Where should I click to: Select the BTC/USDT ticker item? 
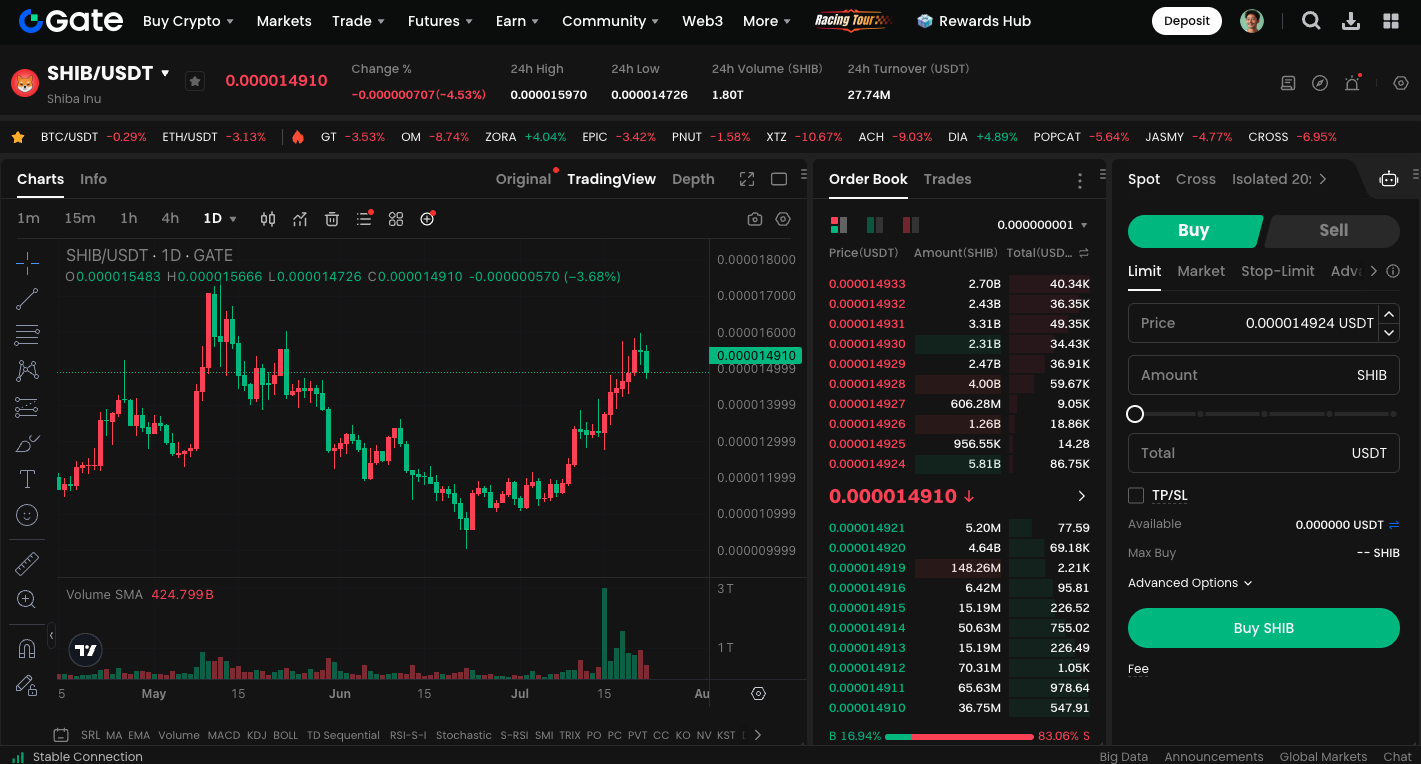pyautogui.click(x=93, y=137)
